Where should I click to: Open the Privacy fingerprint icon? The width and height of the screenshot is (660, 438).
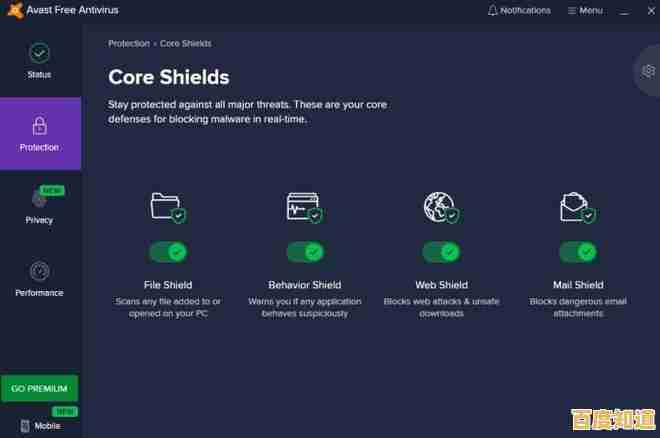click(x=39, y=198)
